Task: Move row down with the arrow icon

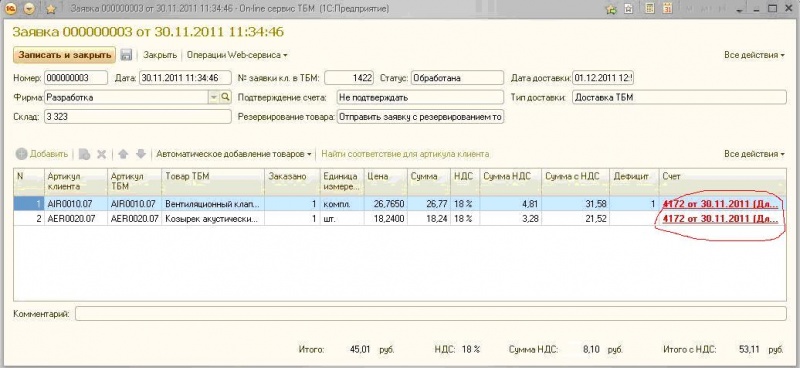Action: [x=141, y=154]
